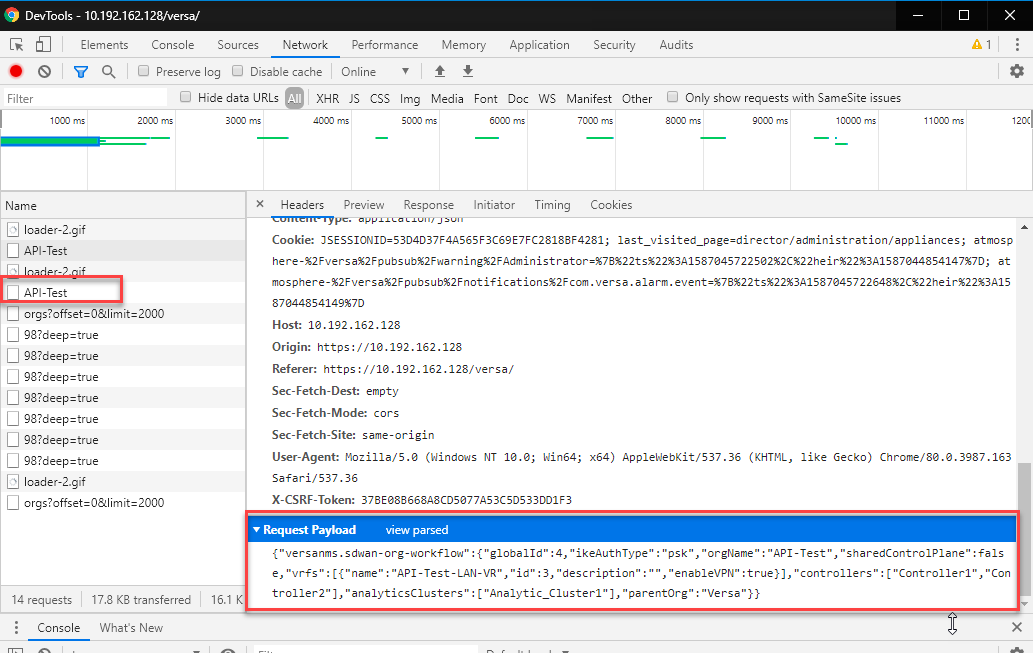This screenshot has width=1033, height=653.
Task: Filter requests by WS type
Action: point(547,99)
